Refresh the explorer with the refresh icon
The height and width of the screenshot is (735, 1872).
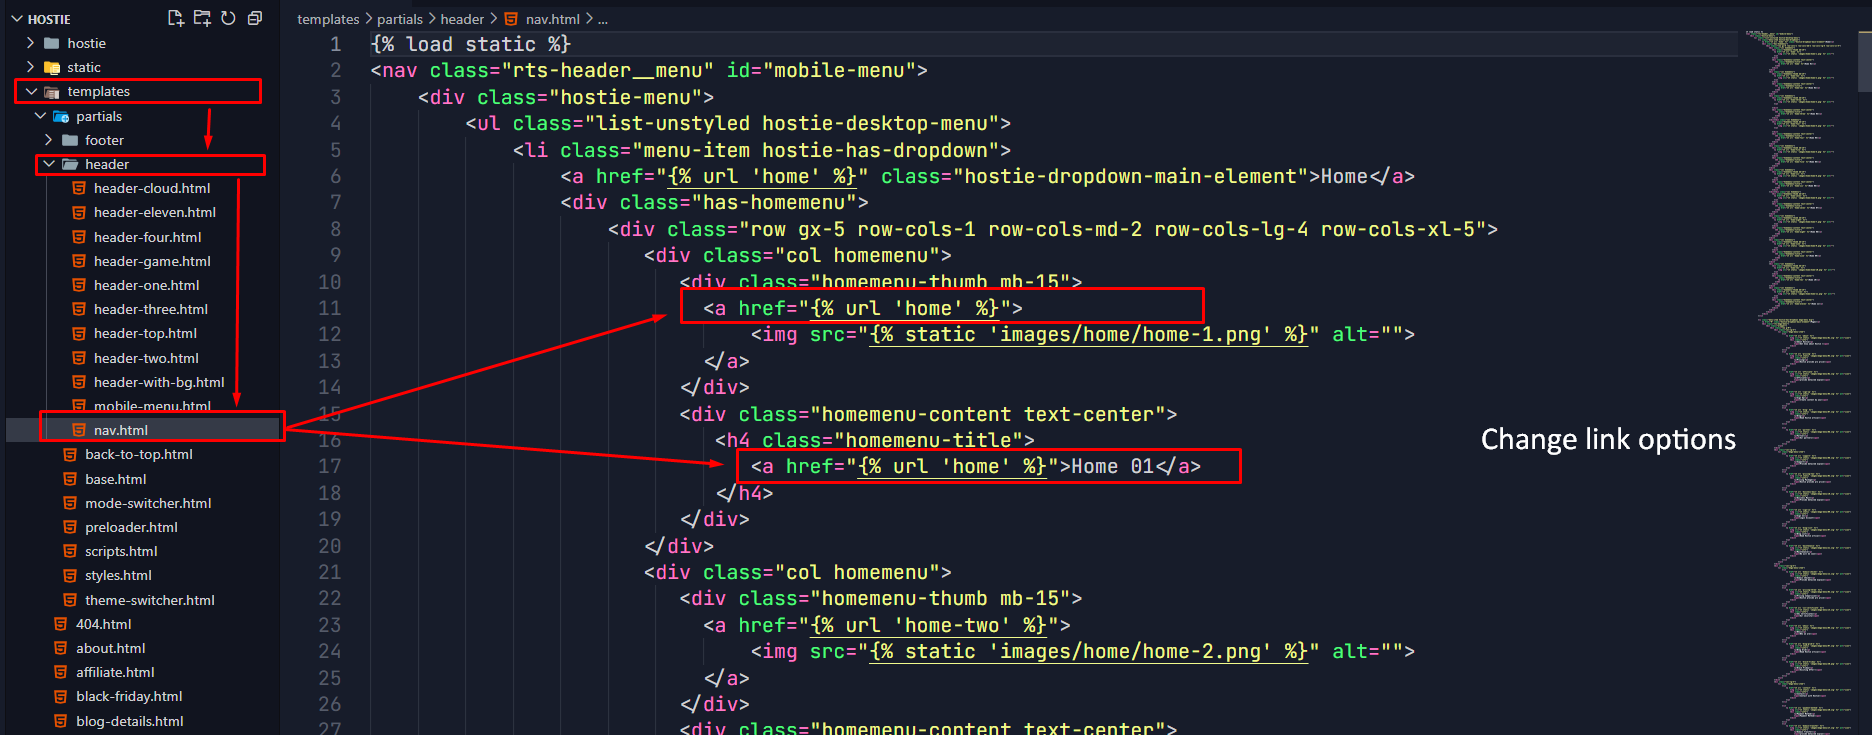[x=228, y=18]
